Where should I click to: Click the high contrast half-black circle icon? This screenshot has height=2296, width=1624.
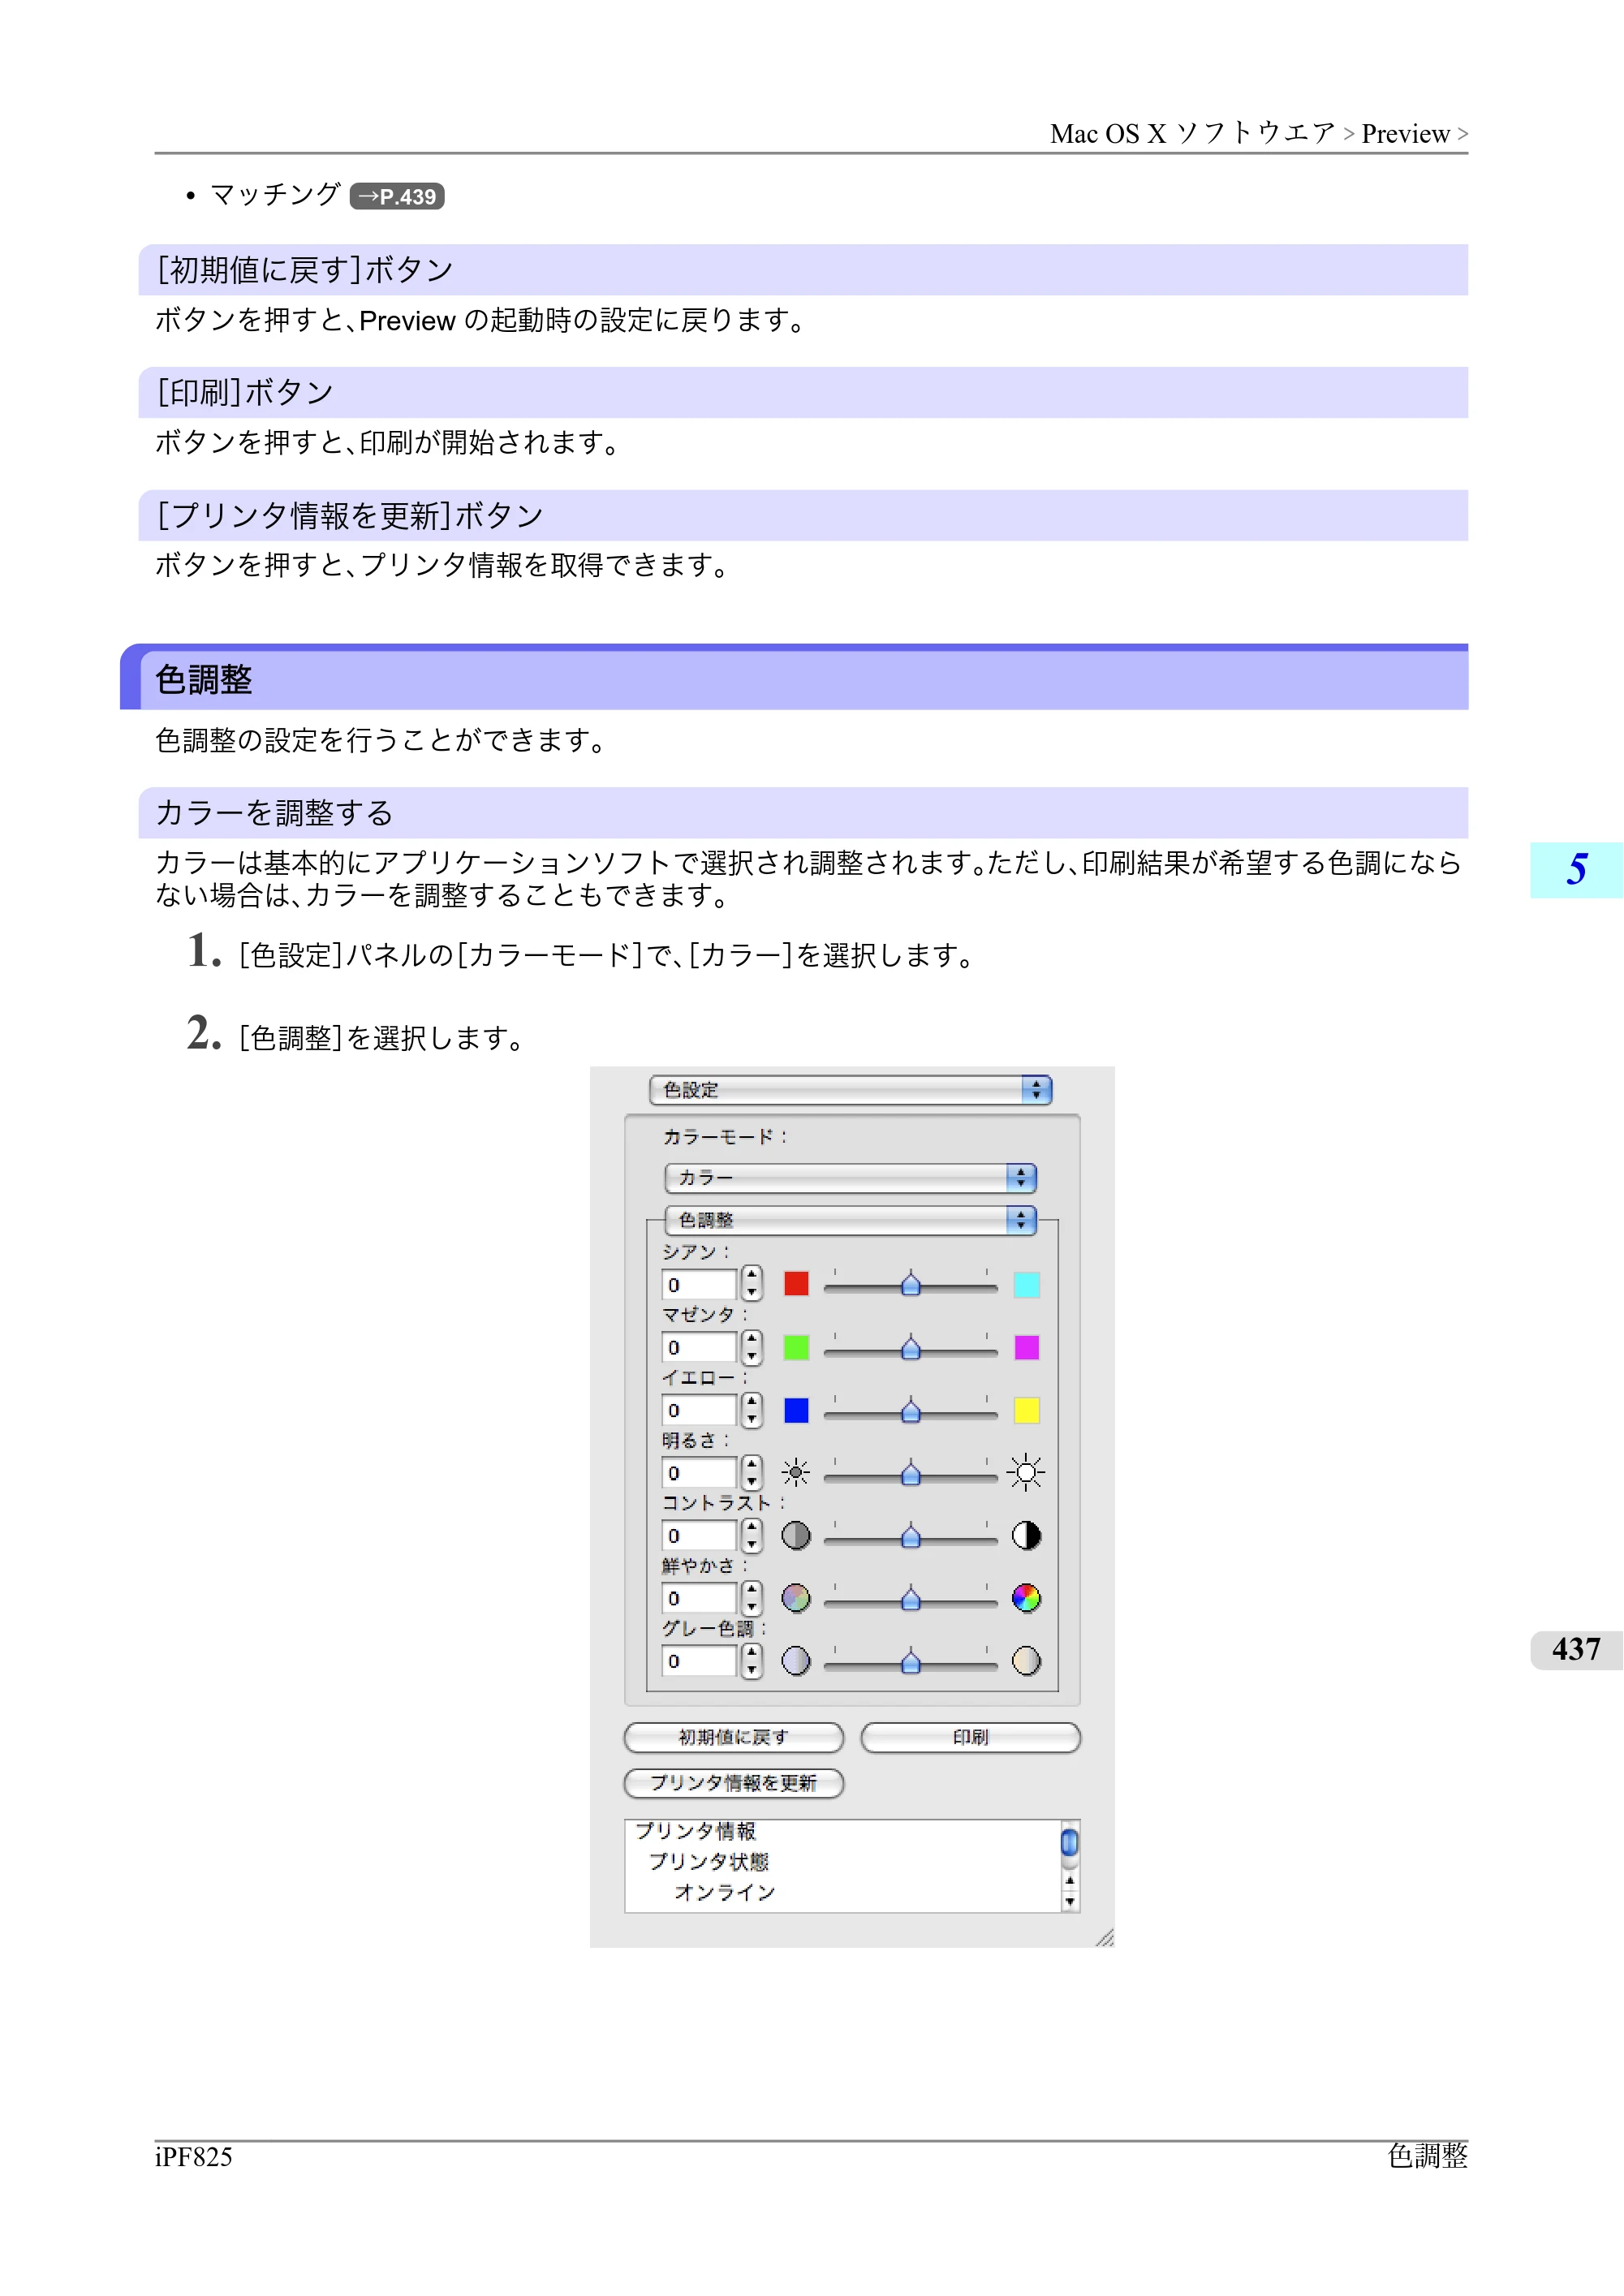[1026, 1535]
